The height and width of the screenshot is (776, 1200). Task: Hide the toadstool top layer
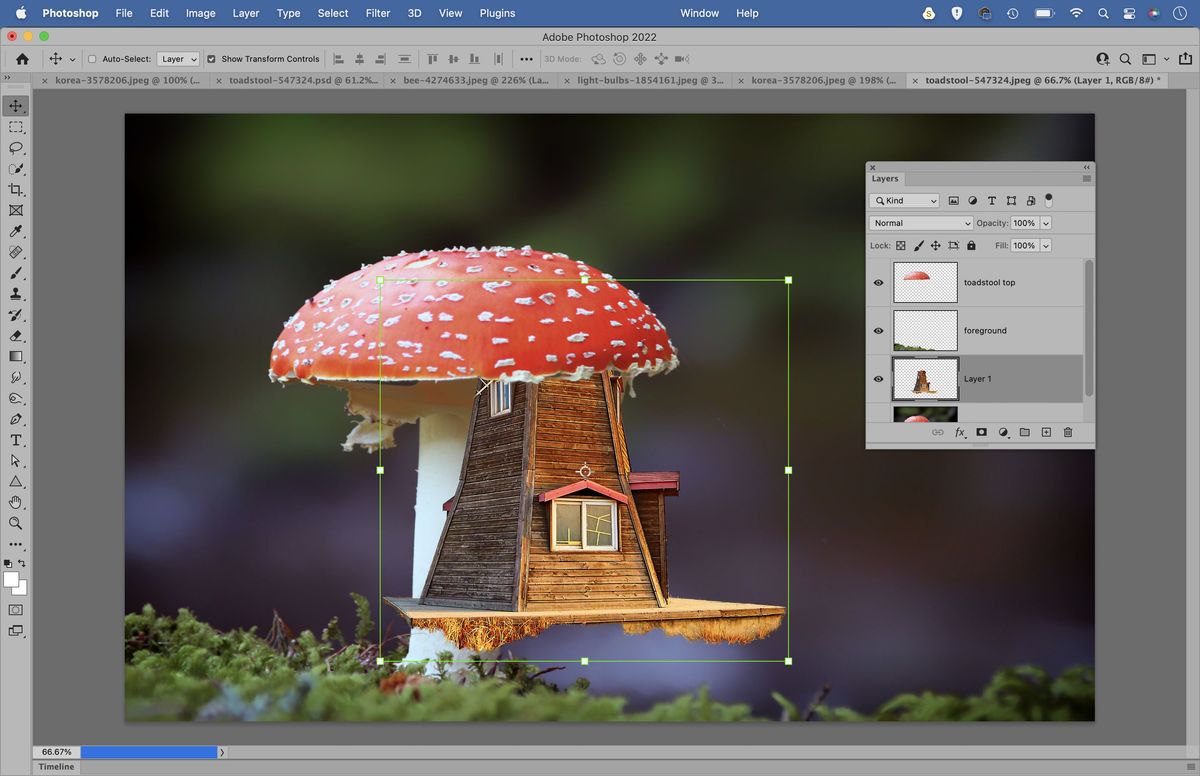coord(878,282)
